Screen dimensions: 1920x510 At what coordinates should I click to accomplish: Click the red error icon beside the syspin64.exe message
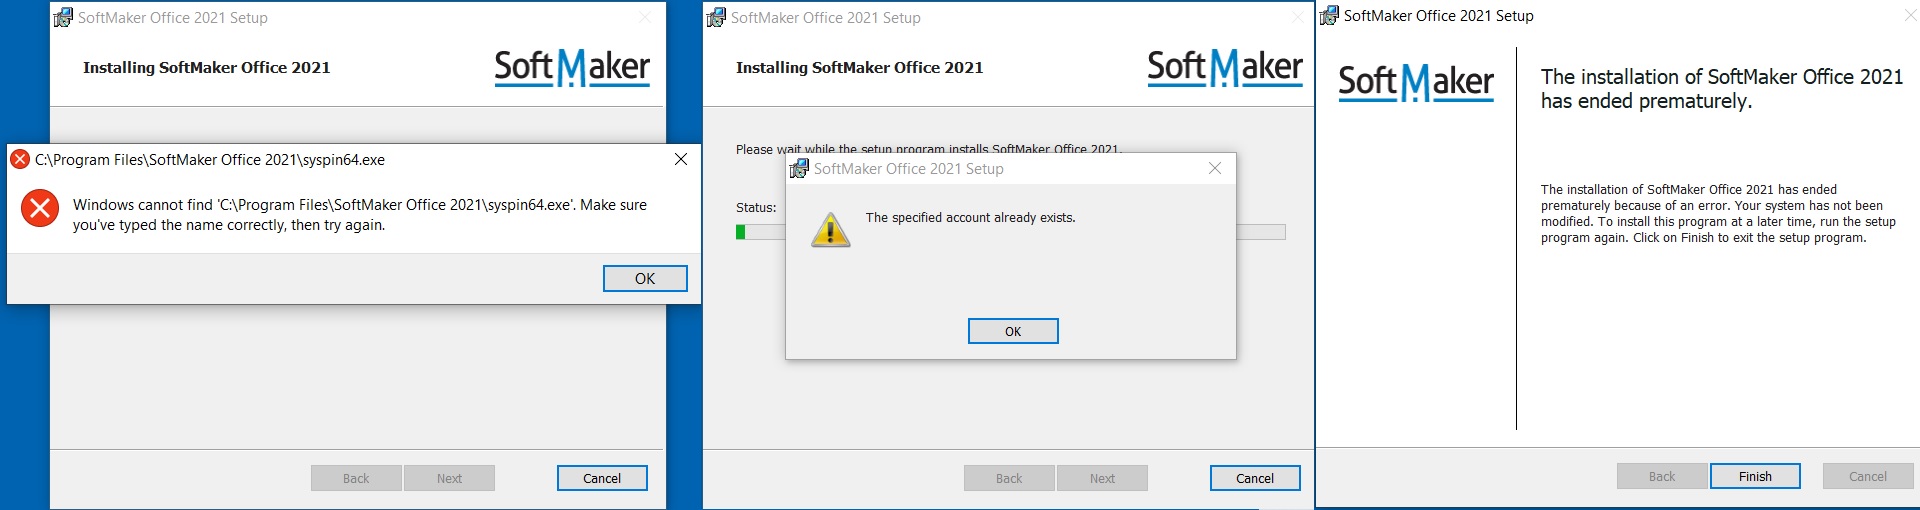(x=40, y=208)
